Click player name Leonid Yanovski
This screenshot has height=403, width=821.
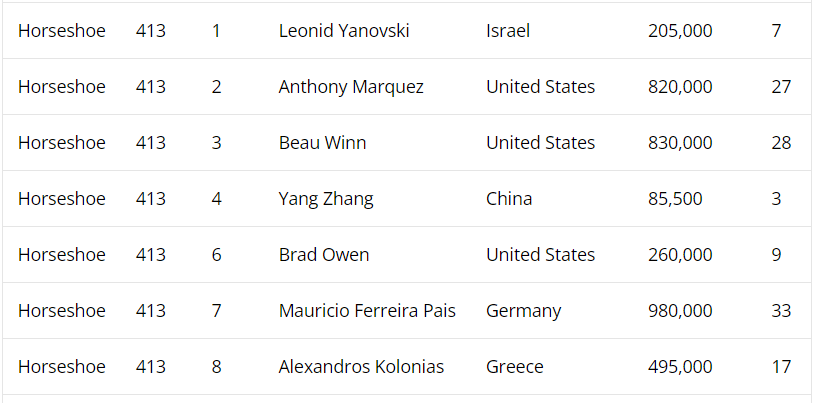[x=343, y=31]
